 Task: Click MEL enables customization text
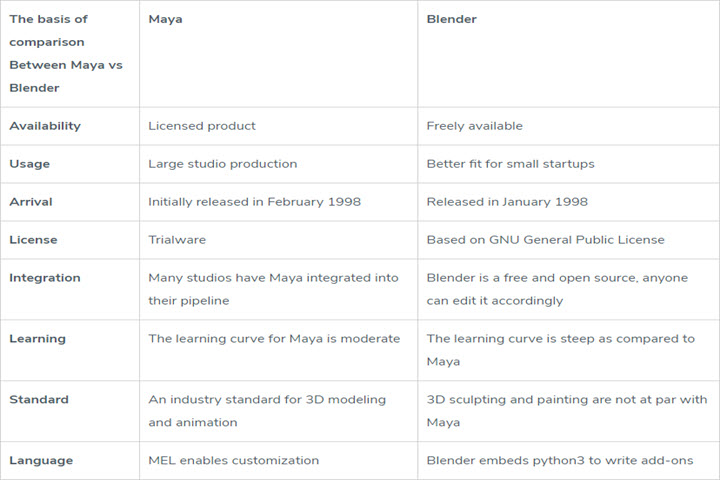(233, 461)
